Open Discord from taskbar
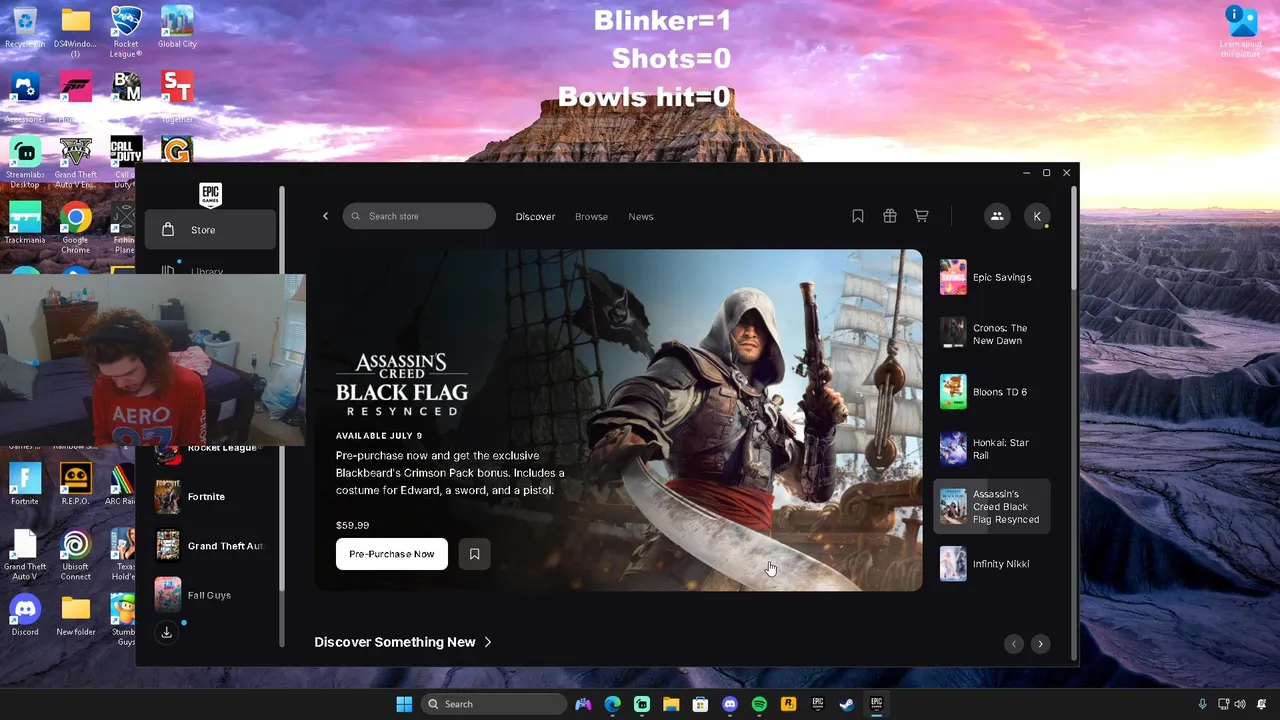 [x=730, y=704]
